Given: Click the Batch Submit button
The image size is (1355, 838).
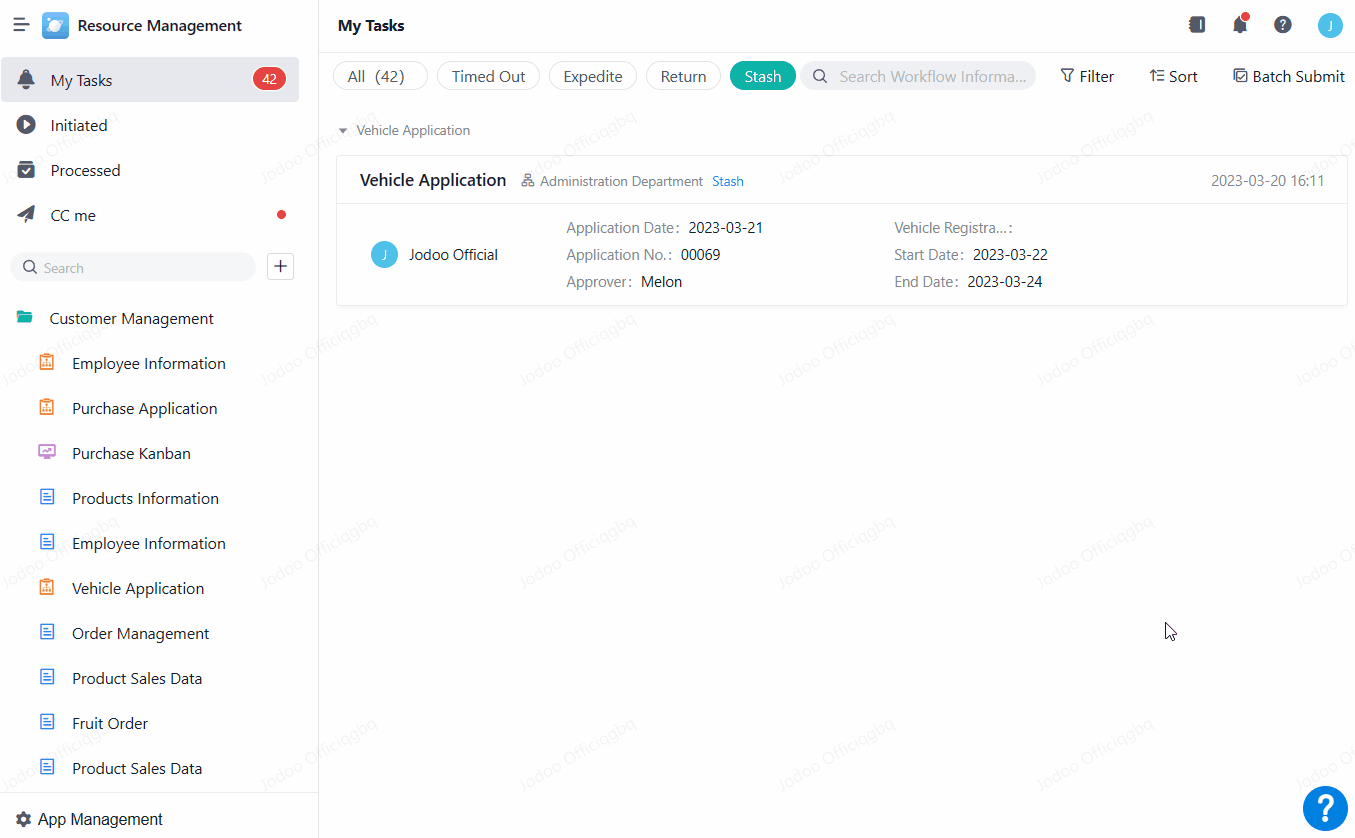Looking at the screenshot, I should (1289, 76).
